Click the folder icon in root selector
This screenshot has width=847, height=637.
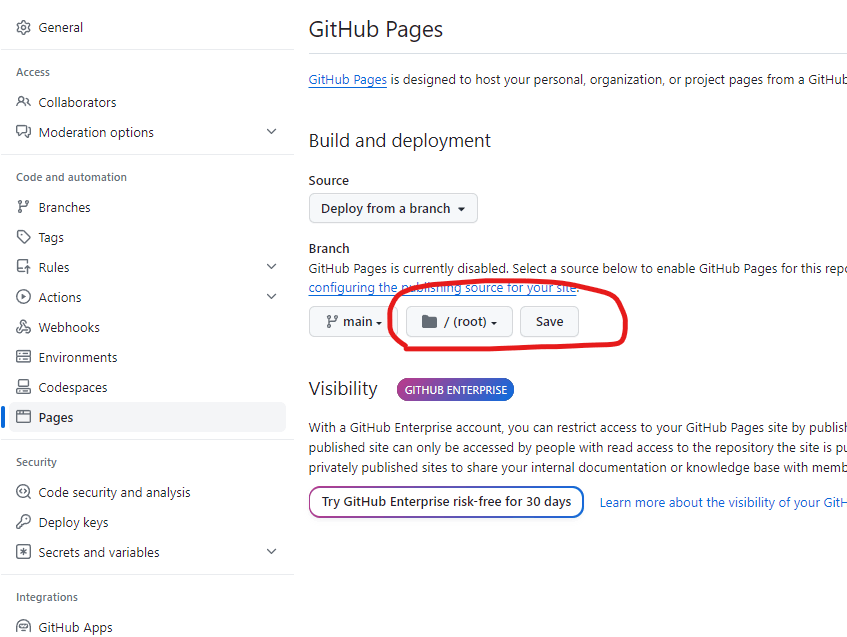coord(429,321)
